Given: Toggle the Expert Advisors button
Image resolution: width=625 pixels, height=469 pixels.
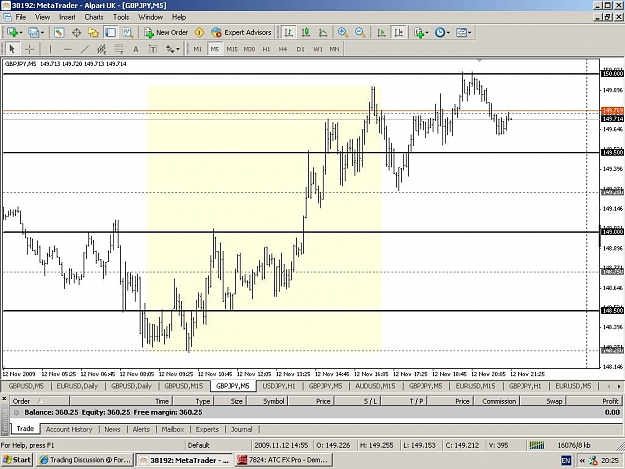Looking at the screenshot, I should click(x=241, y=32).
